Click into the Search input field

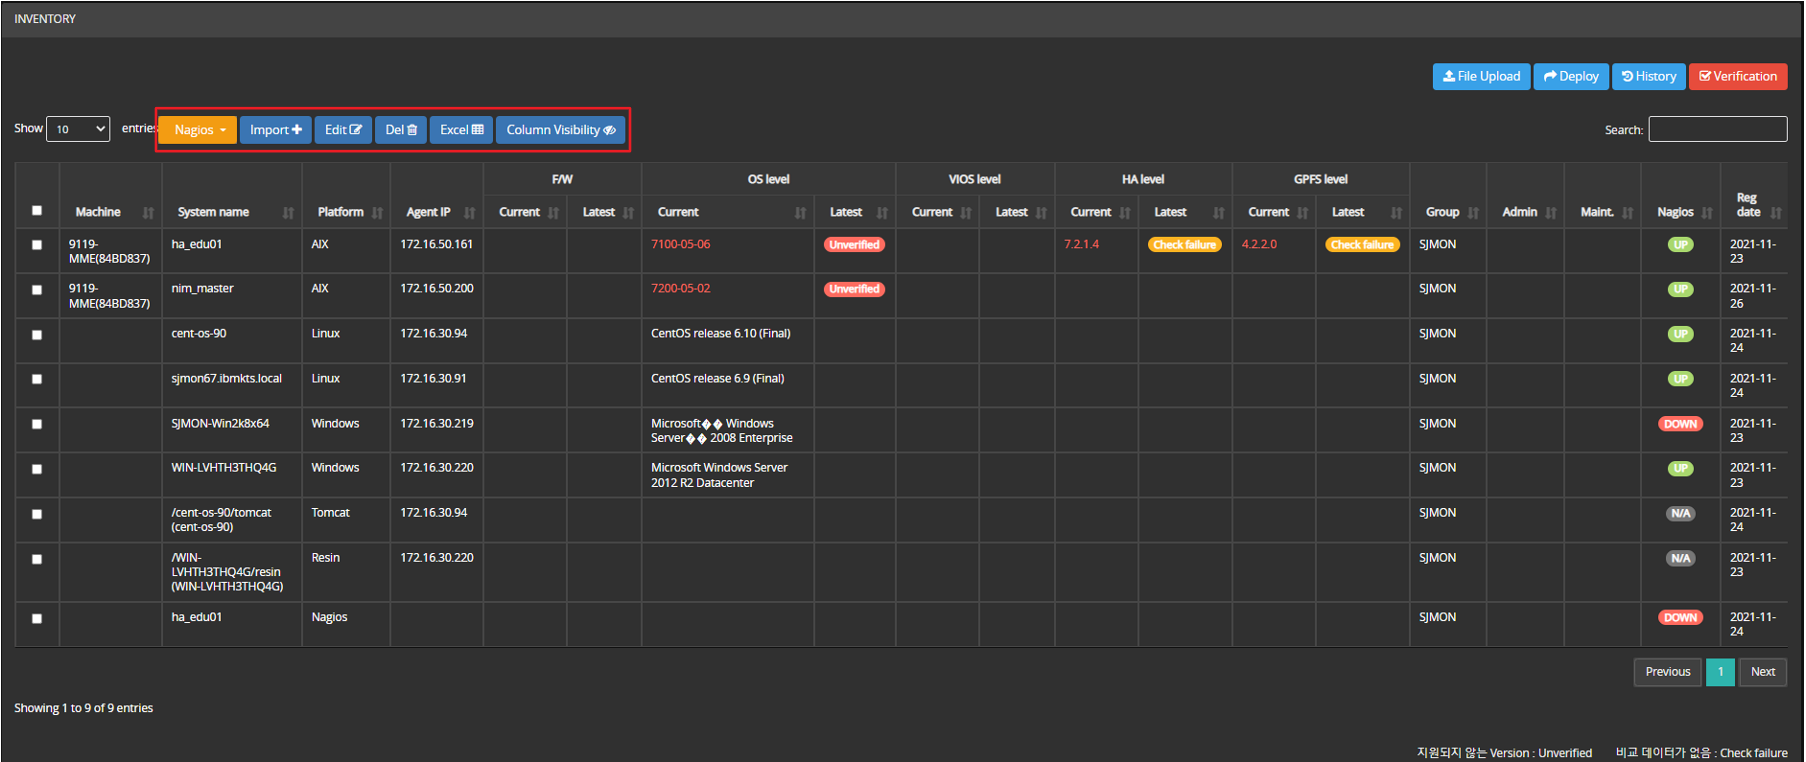coord(1717,129)
